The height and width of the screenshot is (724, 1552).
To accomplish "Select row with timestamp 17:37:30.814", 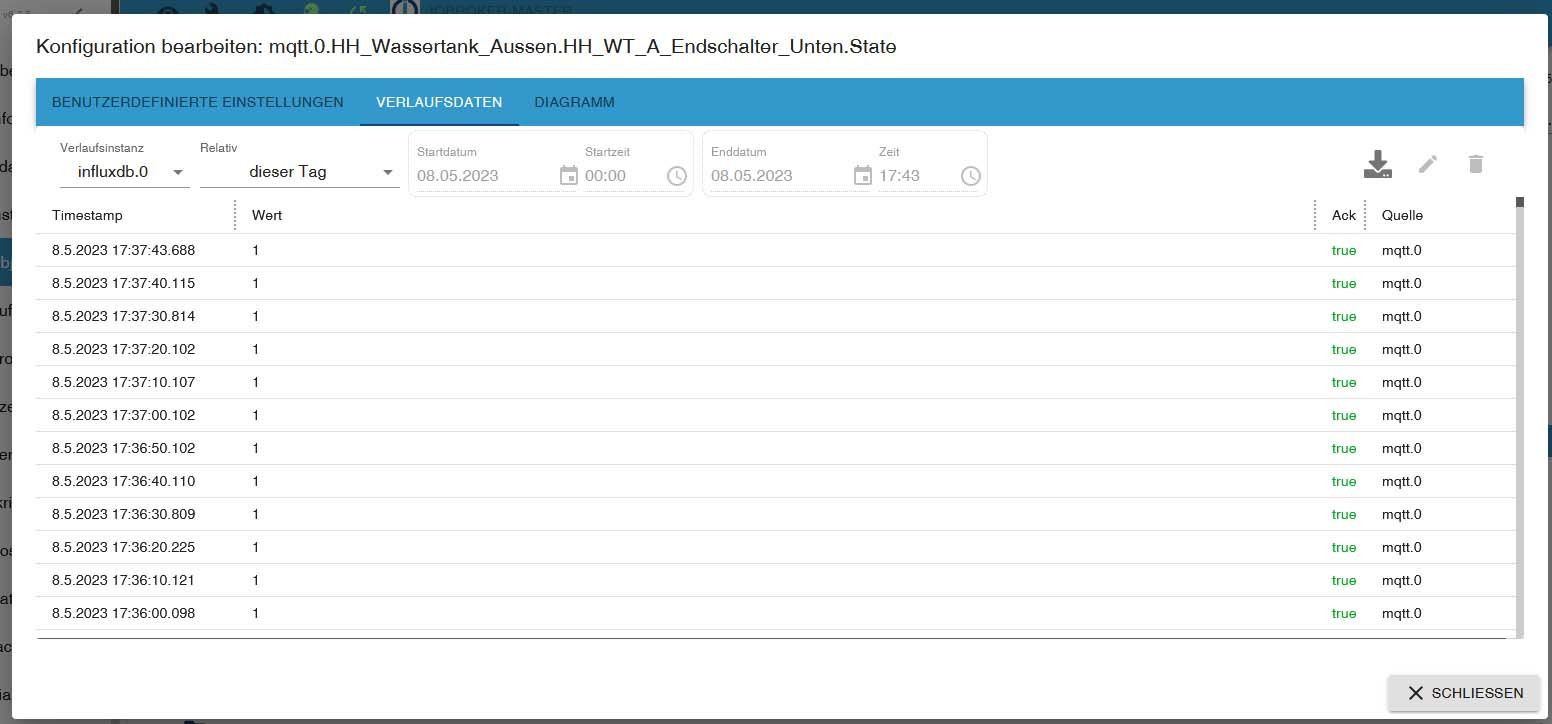I will tap(775, 316).
